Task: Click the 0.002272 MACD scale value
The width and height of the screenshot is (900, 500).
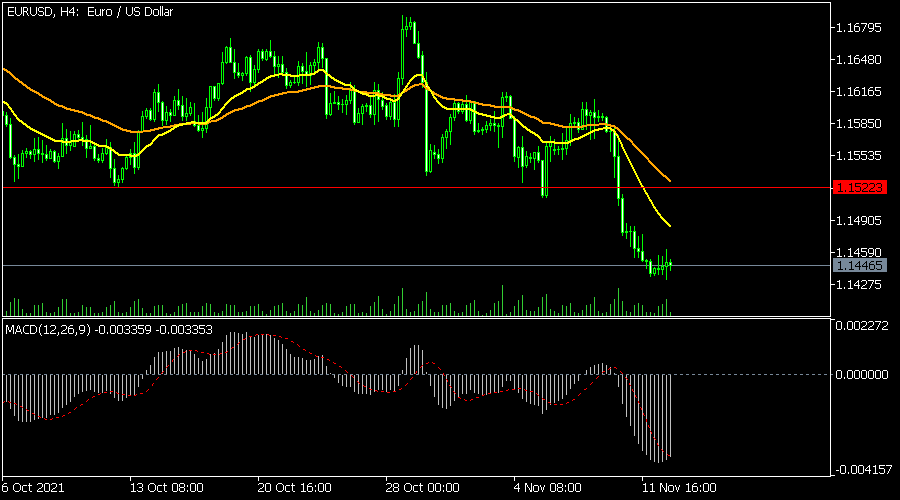Action: [x=862, y=325]
